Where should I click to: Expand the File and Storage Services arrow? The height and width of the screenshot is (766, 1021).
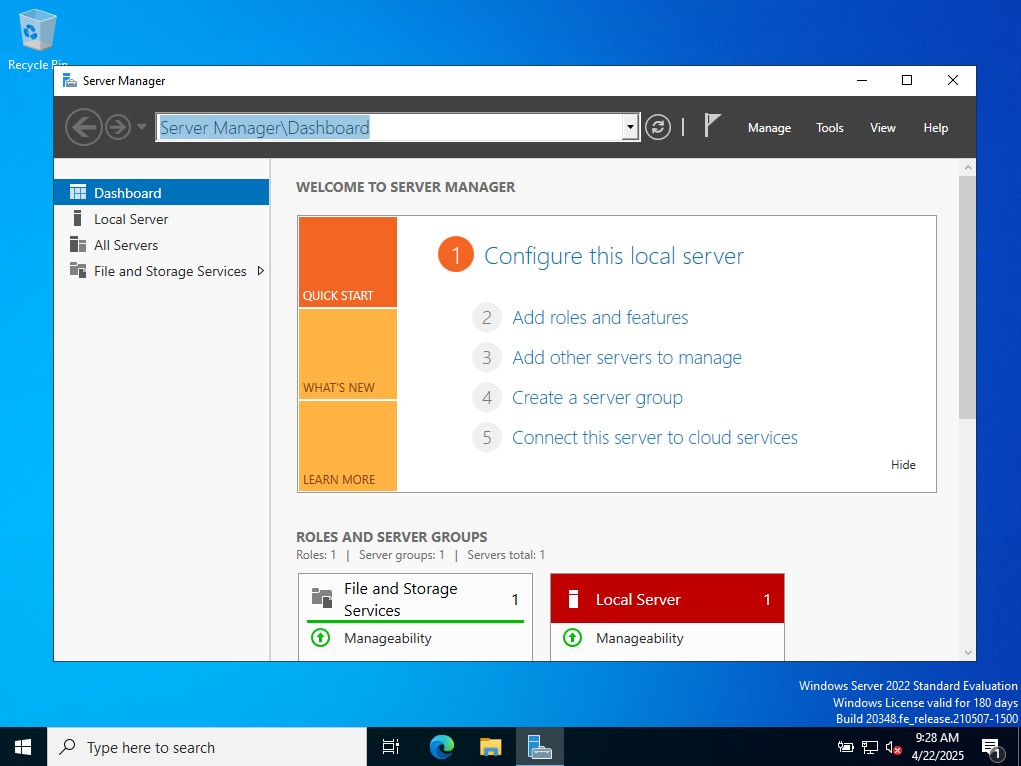pyautogui.click(x=260, y=271)
